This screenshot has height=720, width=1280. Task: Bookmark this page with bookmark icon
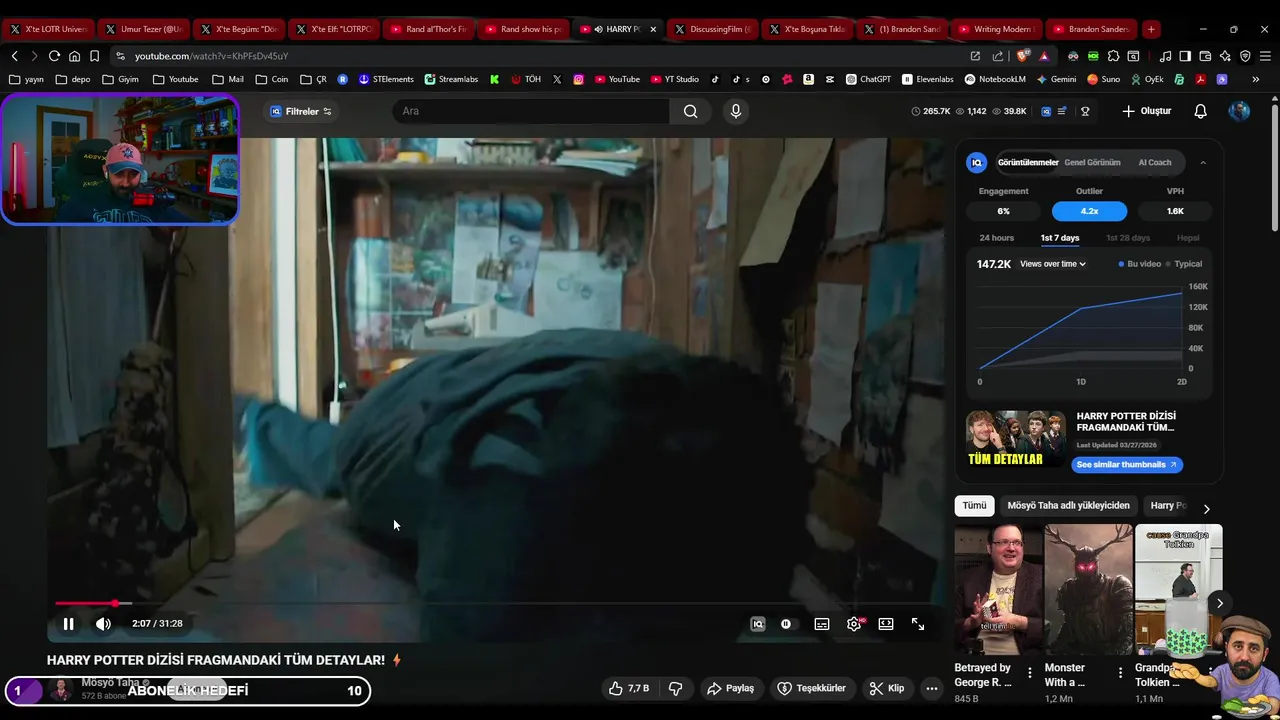click(94, 56)
